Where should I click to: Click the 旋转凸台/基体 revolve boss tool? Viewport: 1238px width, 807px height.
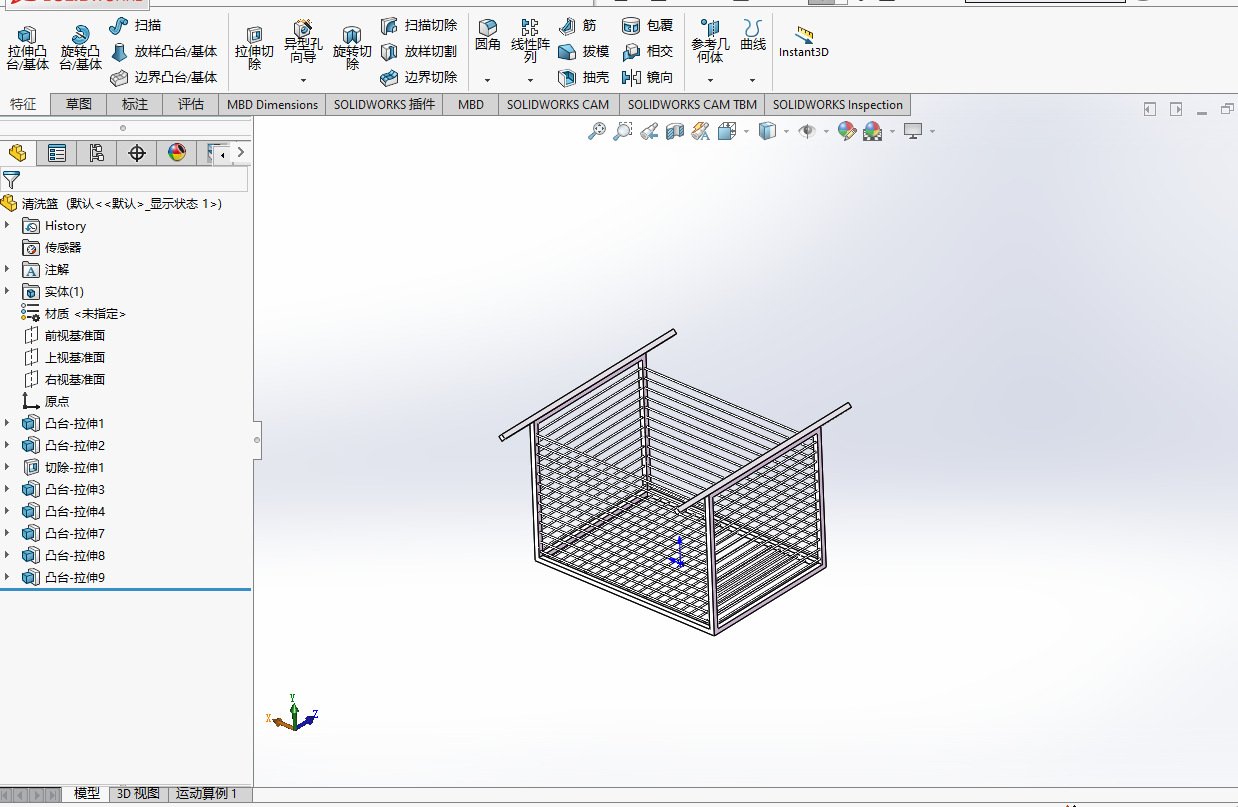click(80, 49)
